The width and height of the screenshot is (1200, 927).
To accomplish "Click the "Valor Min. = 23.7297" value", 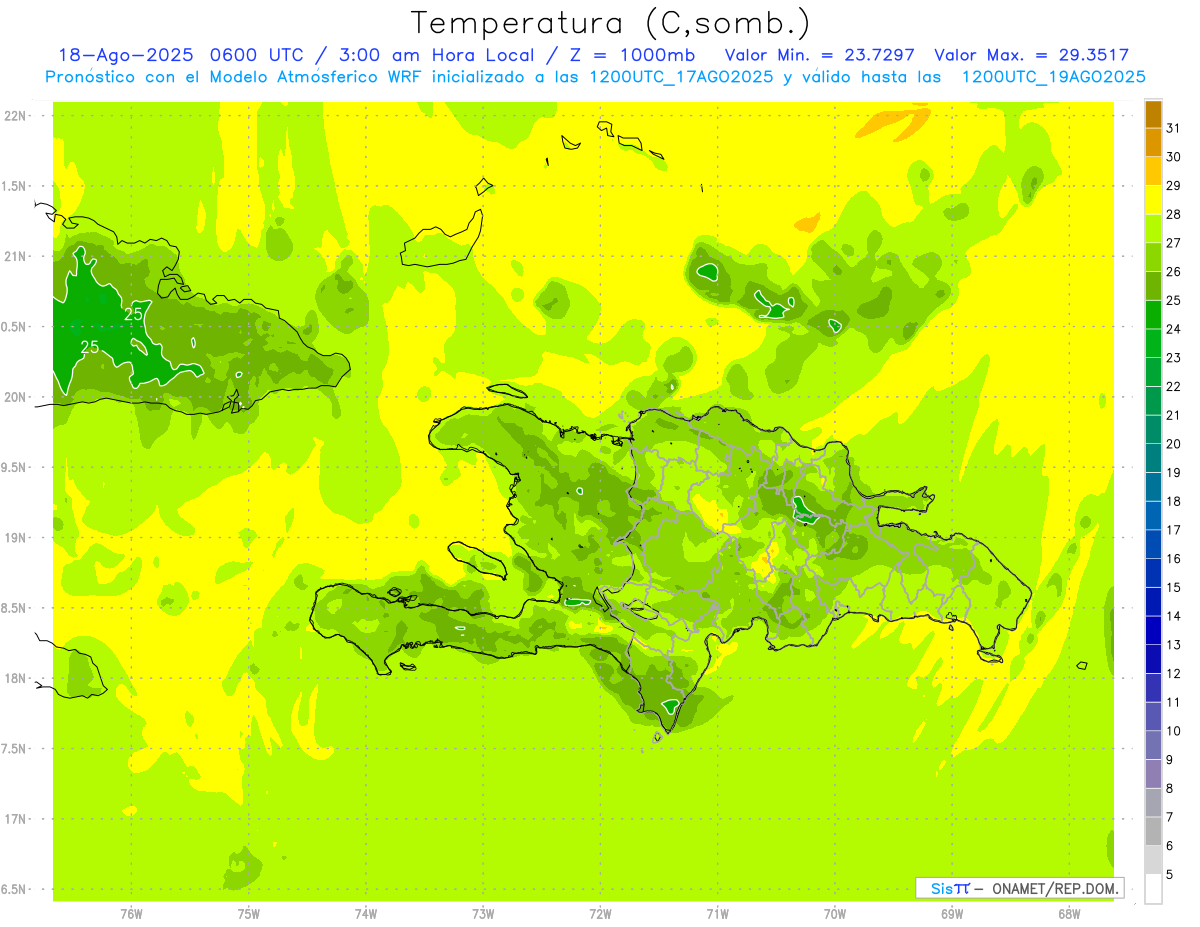I will pyautogui.click(x=819, y=55).
